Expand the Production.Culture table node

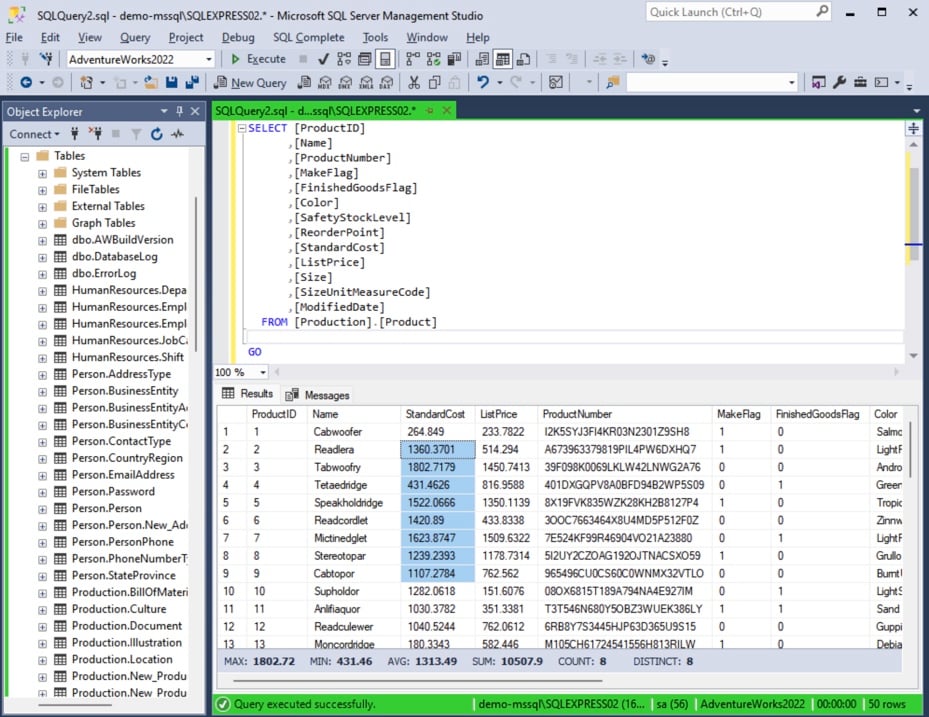(43, 610)
